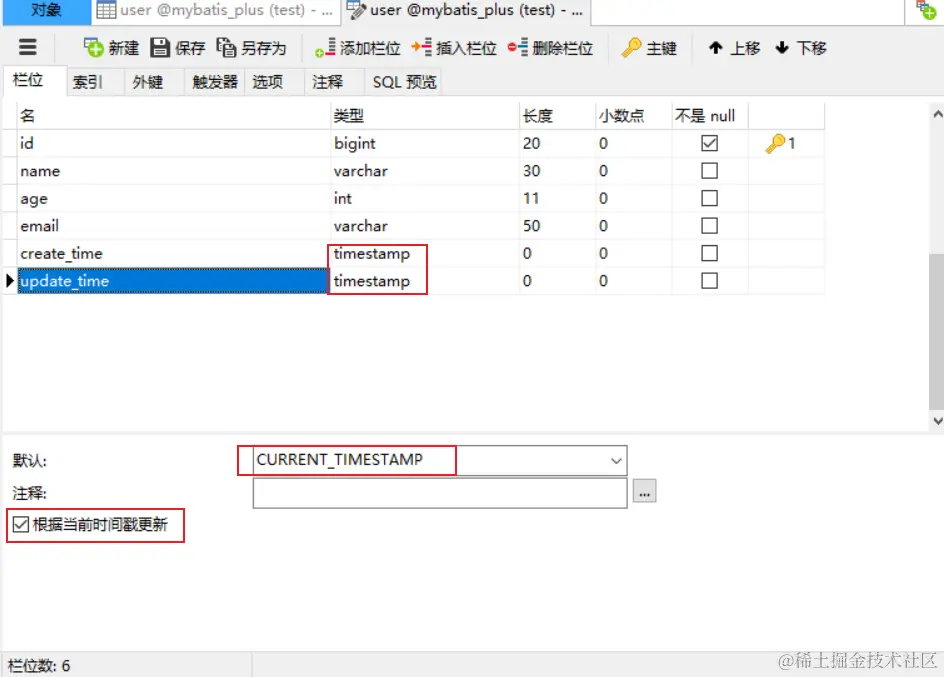Open the SQL 预览 tab

(x=405, y=82)
